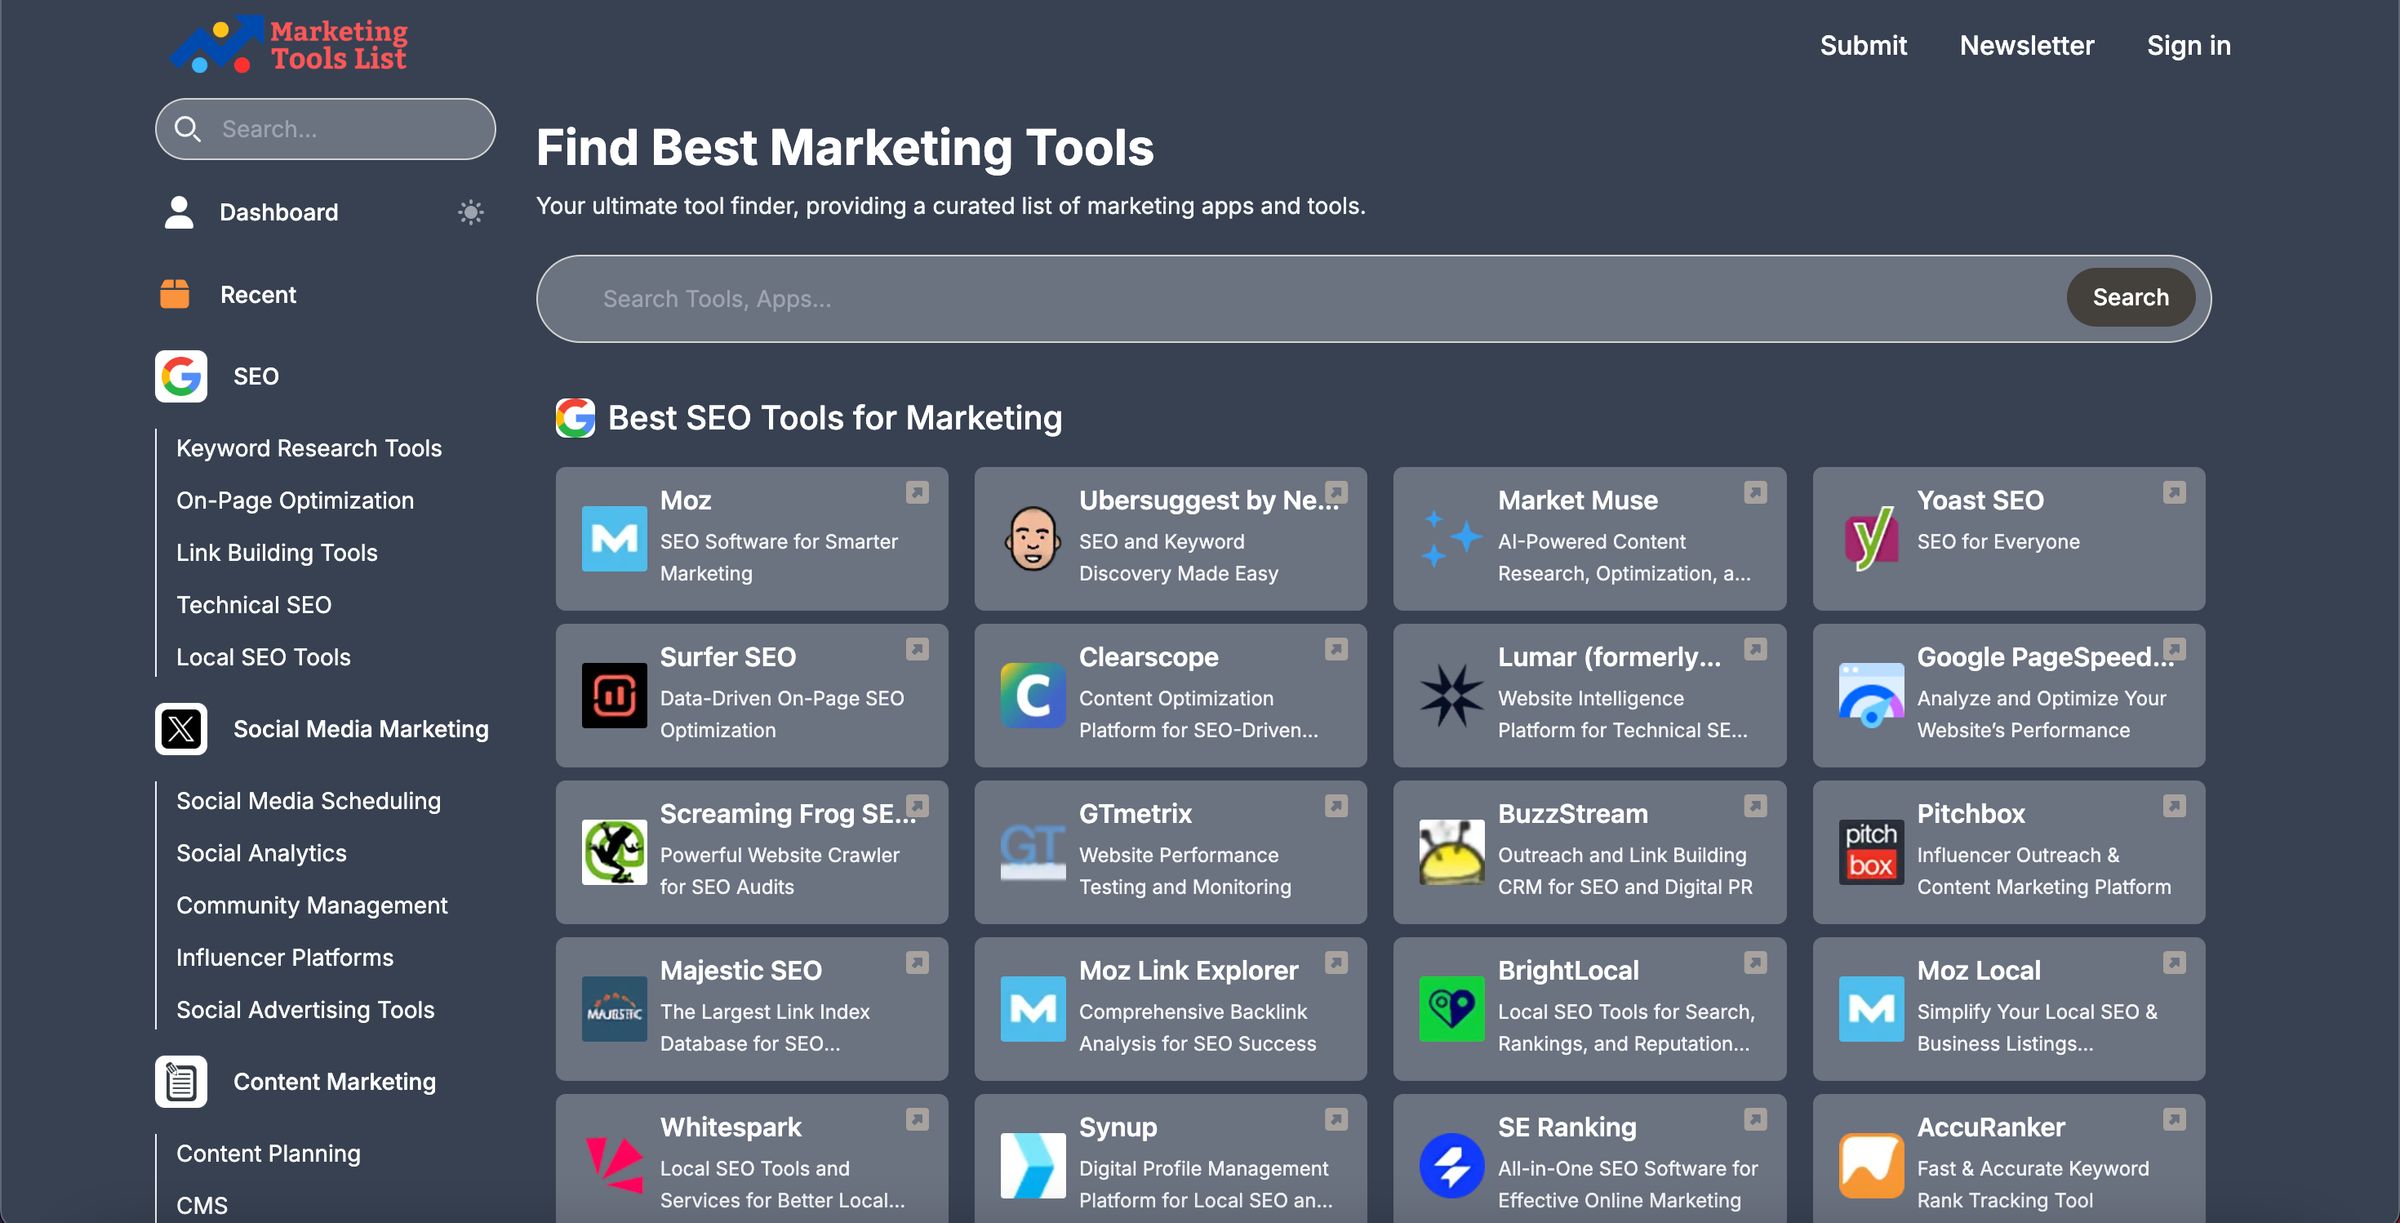The image size is (2400, 1223).
Task: Open On-Page Optimization link
Action: click(295, 501)
